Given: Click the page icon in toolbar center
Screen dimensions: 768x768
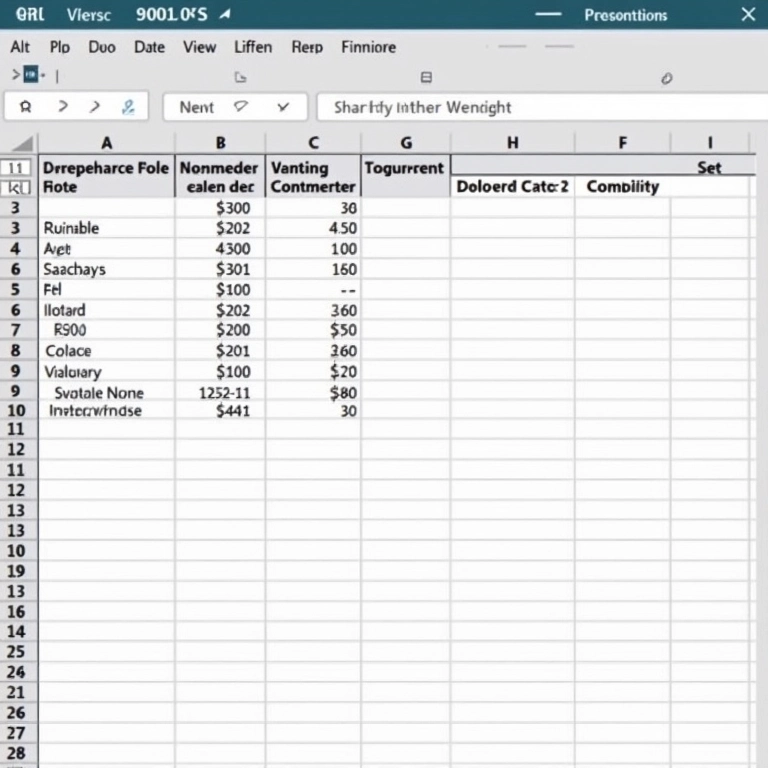Looking at the screenshot, I should coord(239,77).
